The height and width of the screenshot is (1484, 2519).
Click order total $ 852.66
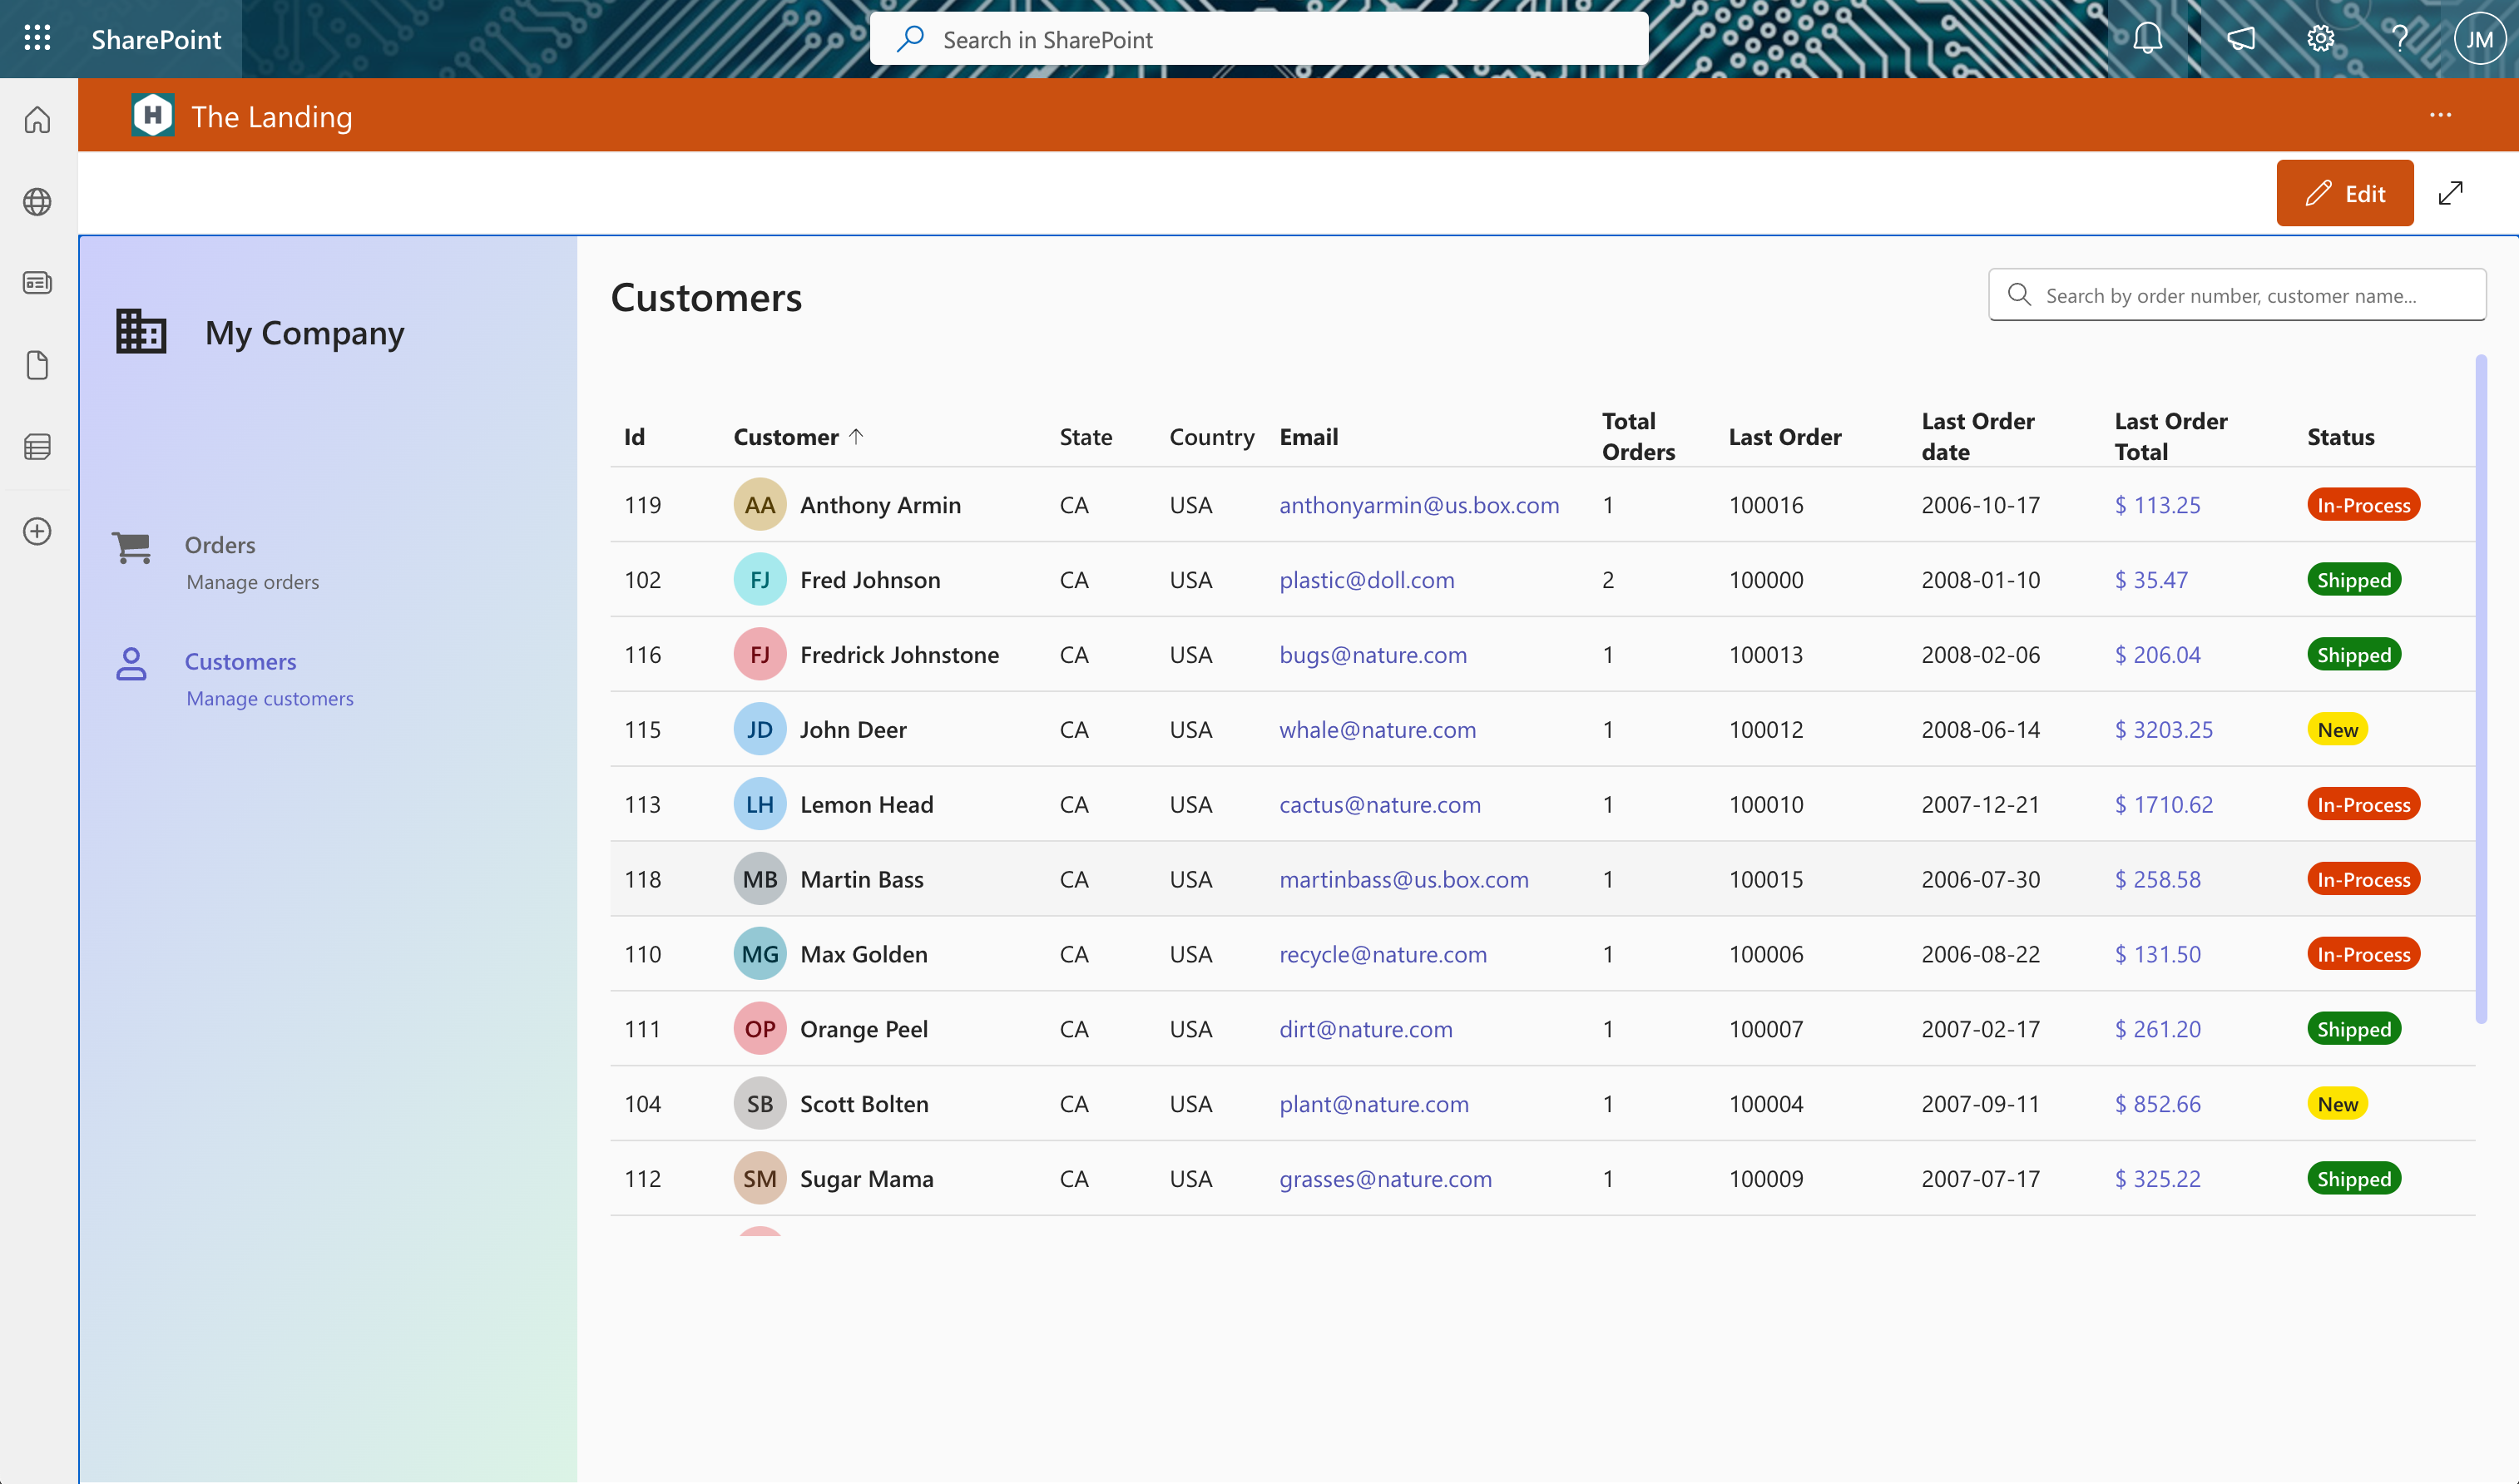pos(2157,1104)
